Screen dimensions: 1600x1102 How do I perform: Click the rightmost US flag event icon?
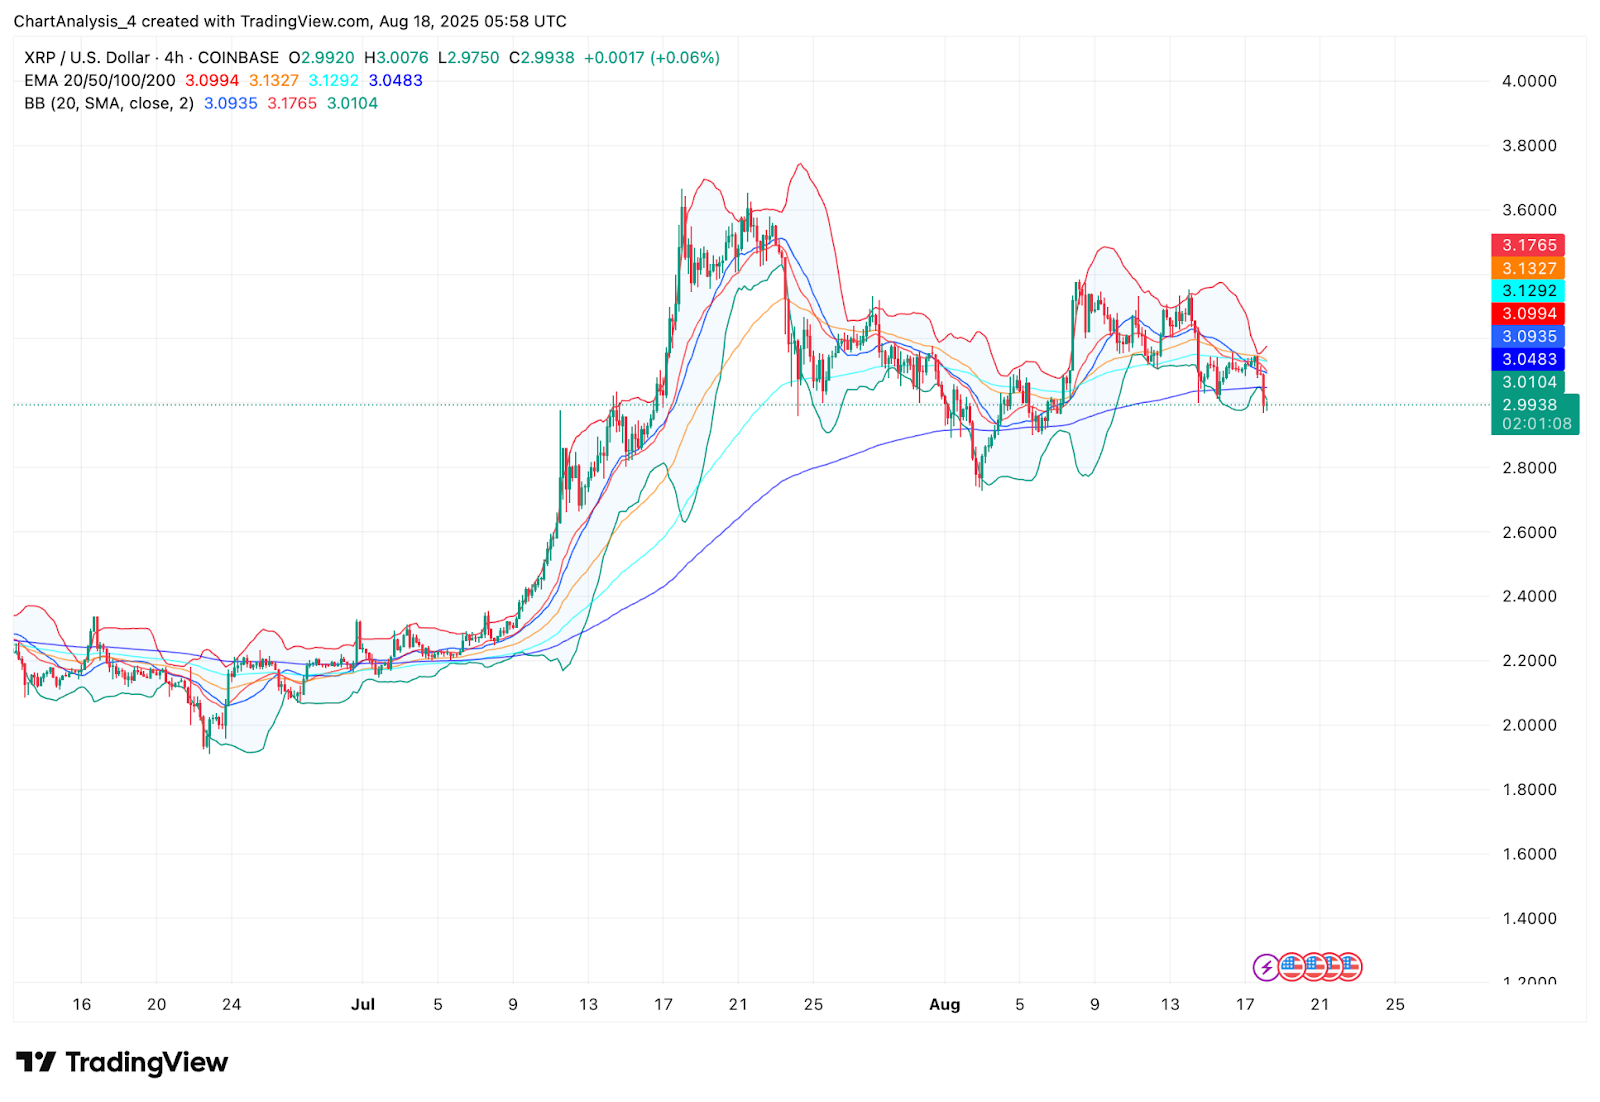click(x=1349, y=967)
